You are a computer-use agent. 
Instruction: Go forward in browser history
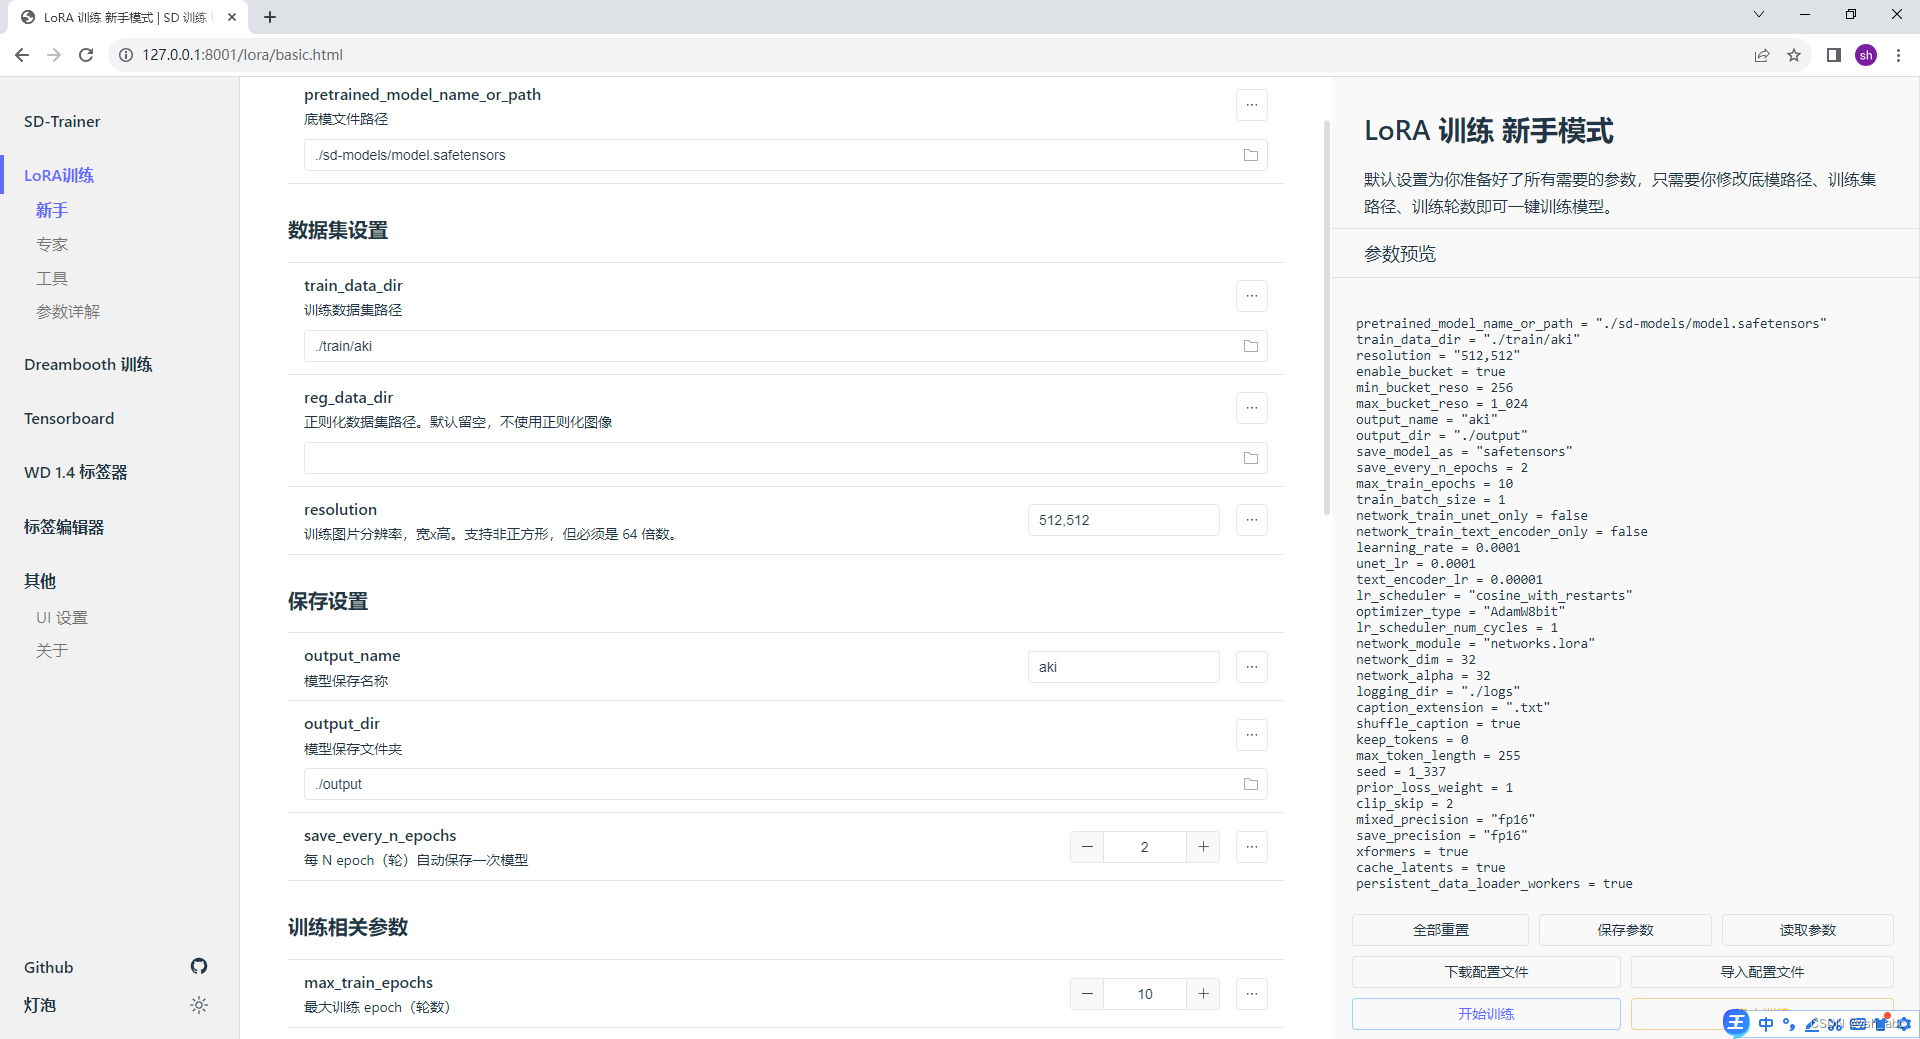click(x=54, y=55)
